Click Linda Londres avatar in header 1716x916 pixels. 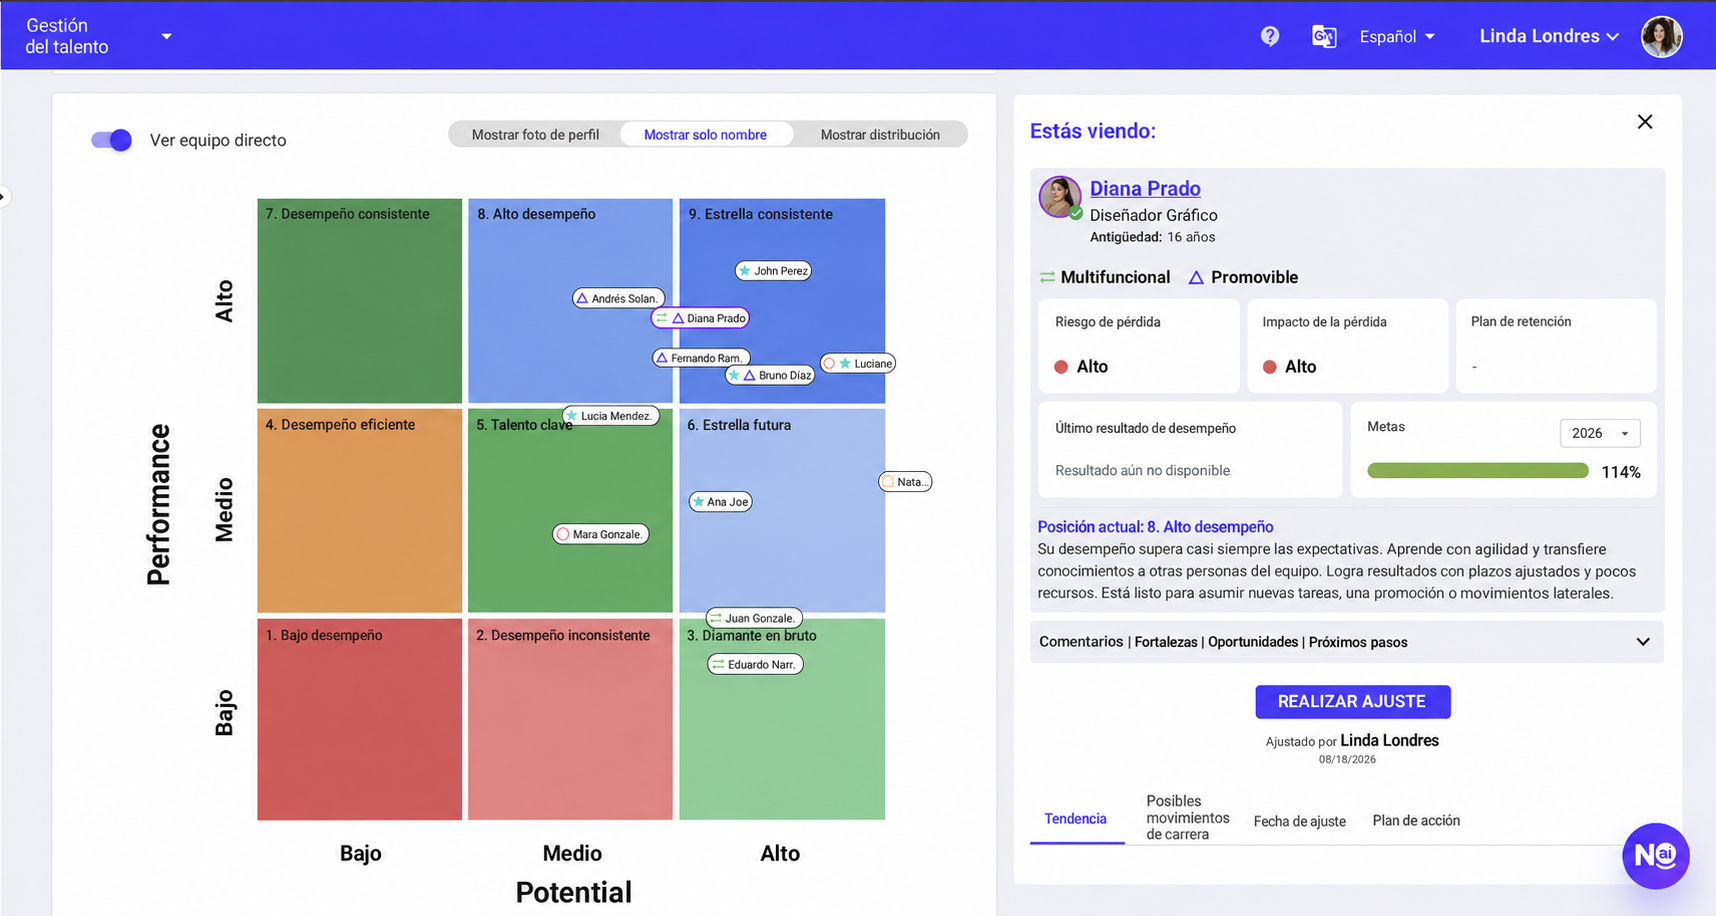pos(1661,37)
